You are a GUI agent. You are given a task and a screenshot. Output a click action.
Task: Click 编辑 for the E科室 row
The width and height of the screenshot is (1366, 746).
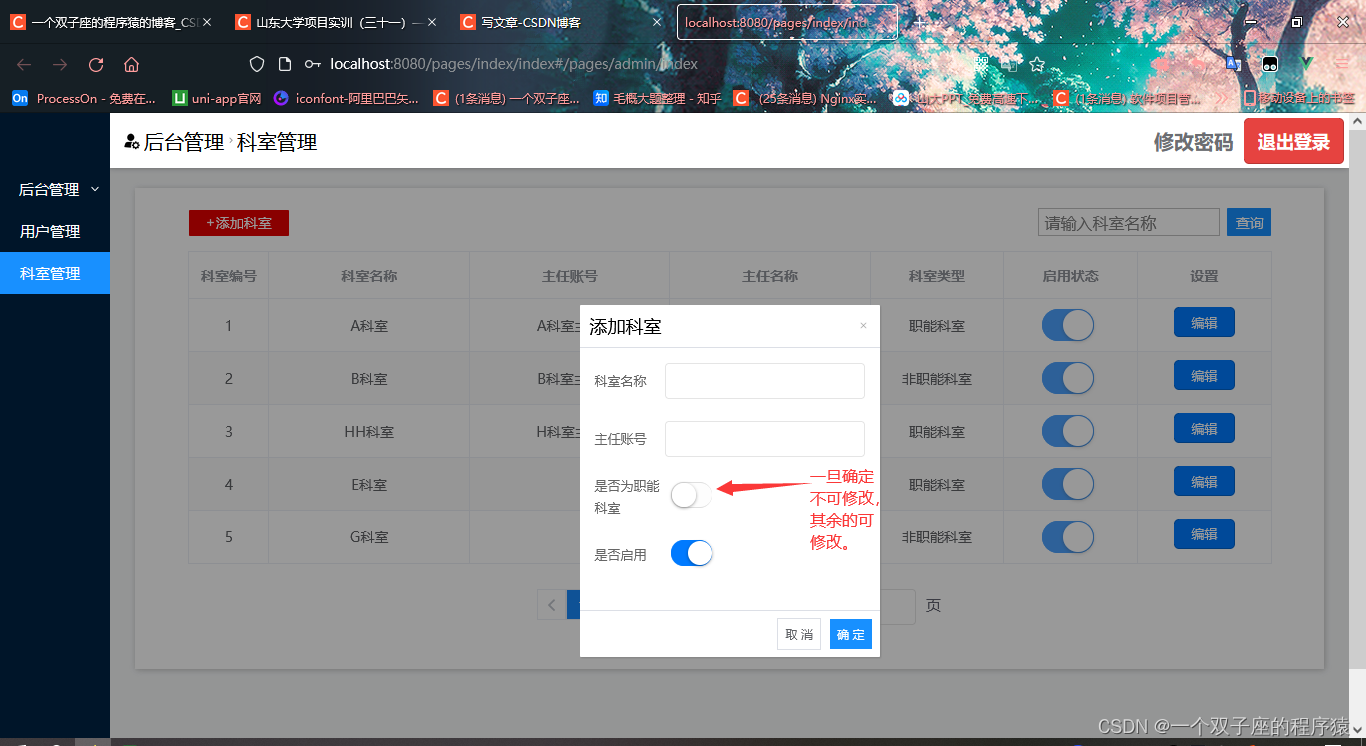pyautogui.click(x=1204, y=482)
